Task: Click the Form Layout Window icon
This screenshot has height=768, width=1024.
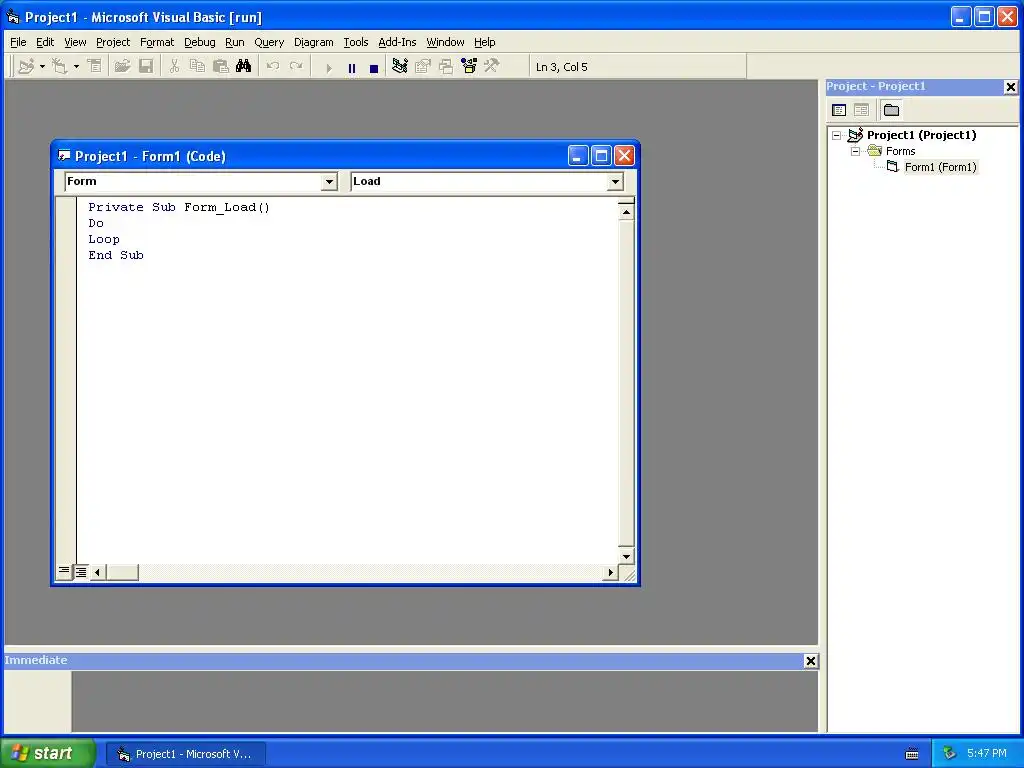Action: pos(446,67)
